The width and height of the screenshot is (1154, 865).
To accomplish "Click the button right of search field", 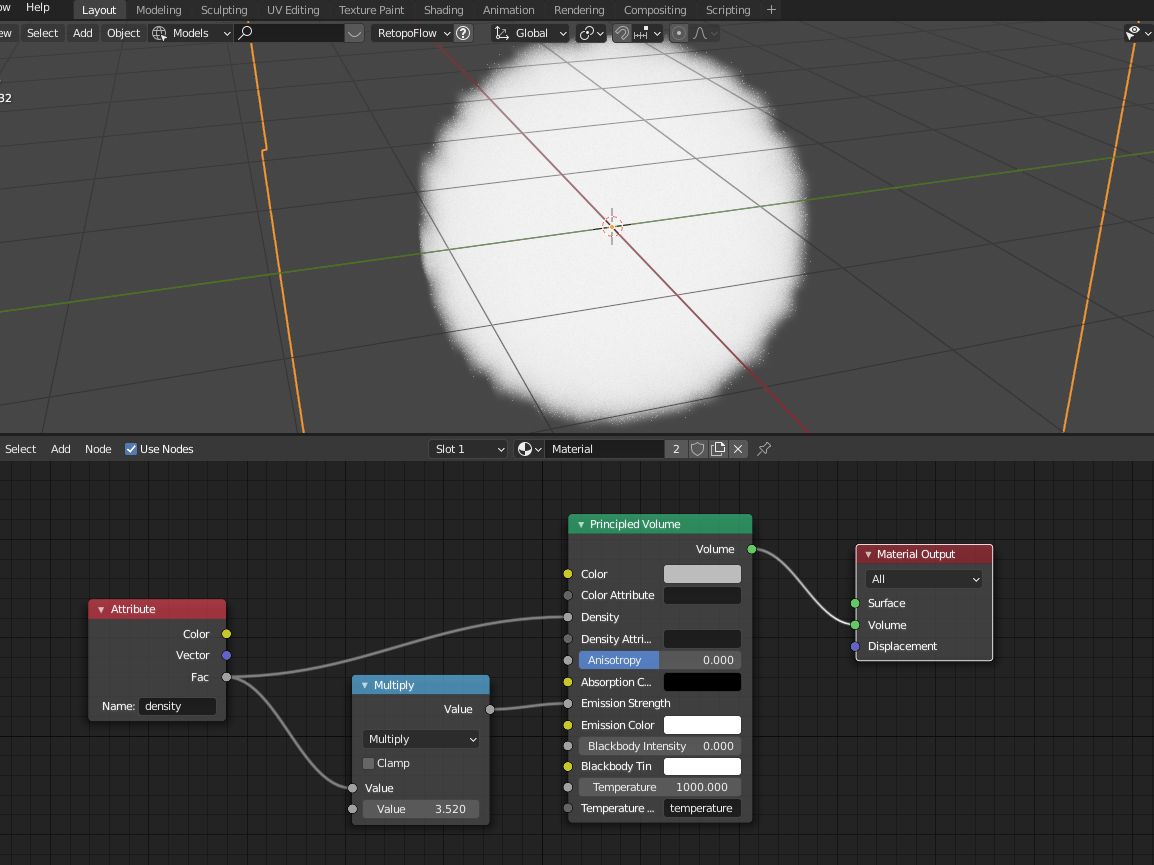I will tap(354, 33).
